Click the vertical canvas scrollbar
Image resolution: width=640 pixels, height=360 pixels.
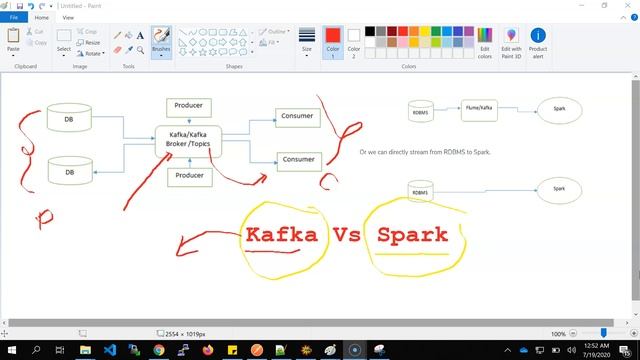636,190
